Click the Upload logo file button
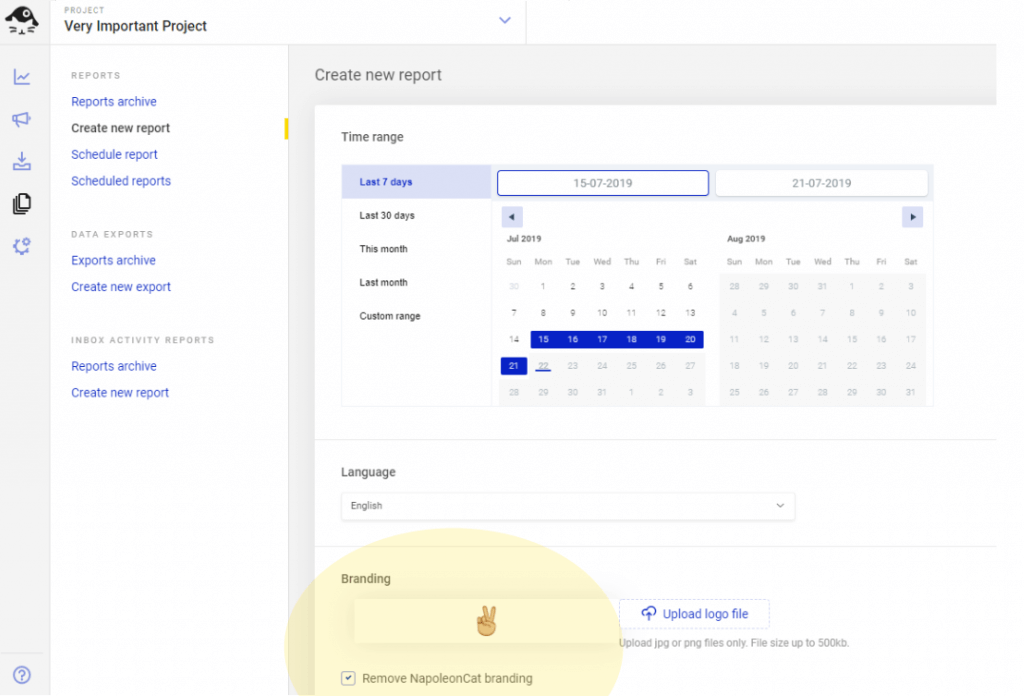Viewport: 1024px width, 696px height. click(x=694, y=614)
